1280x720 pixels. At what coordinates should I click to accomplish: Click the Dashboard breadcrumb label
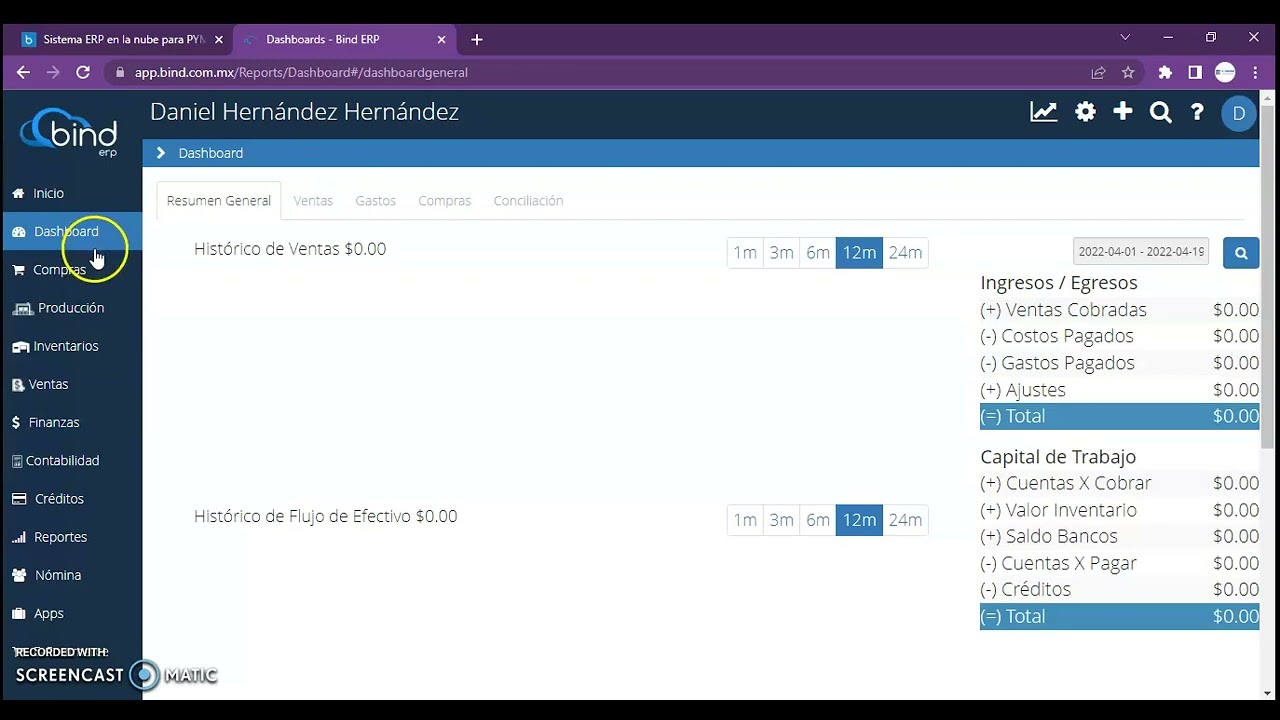(211, 153)
